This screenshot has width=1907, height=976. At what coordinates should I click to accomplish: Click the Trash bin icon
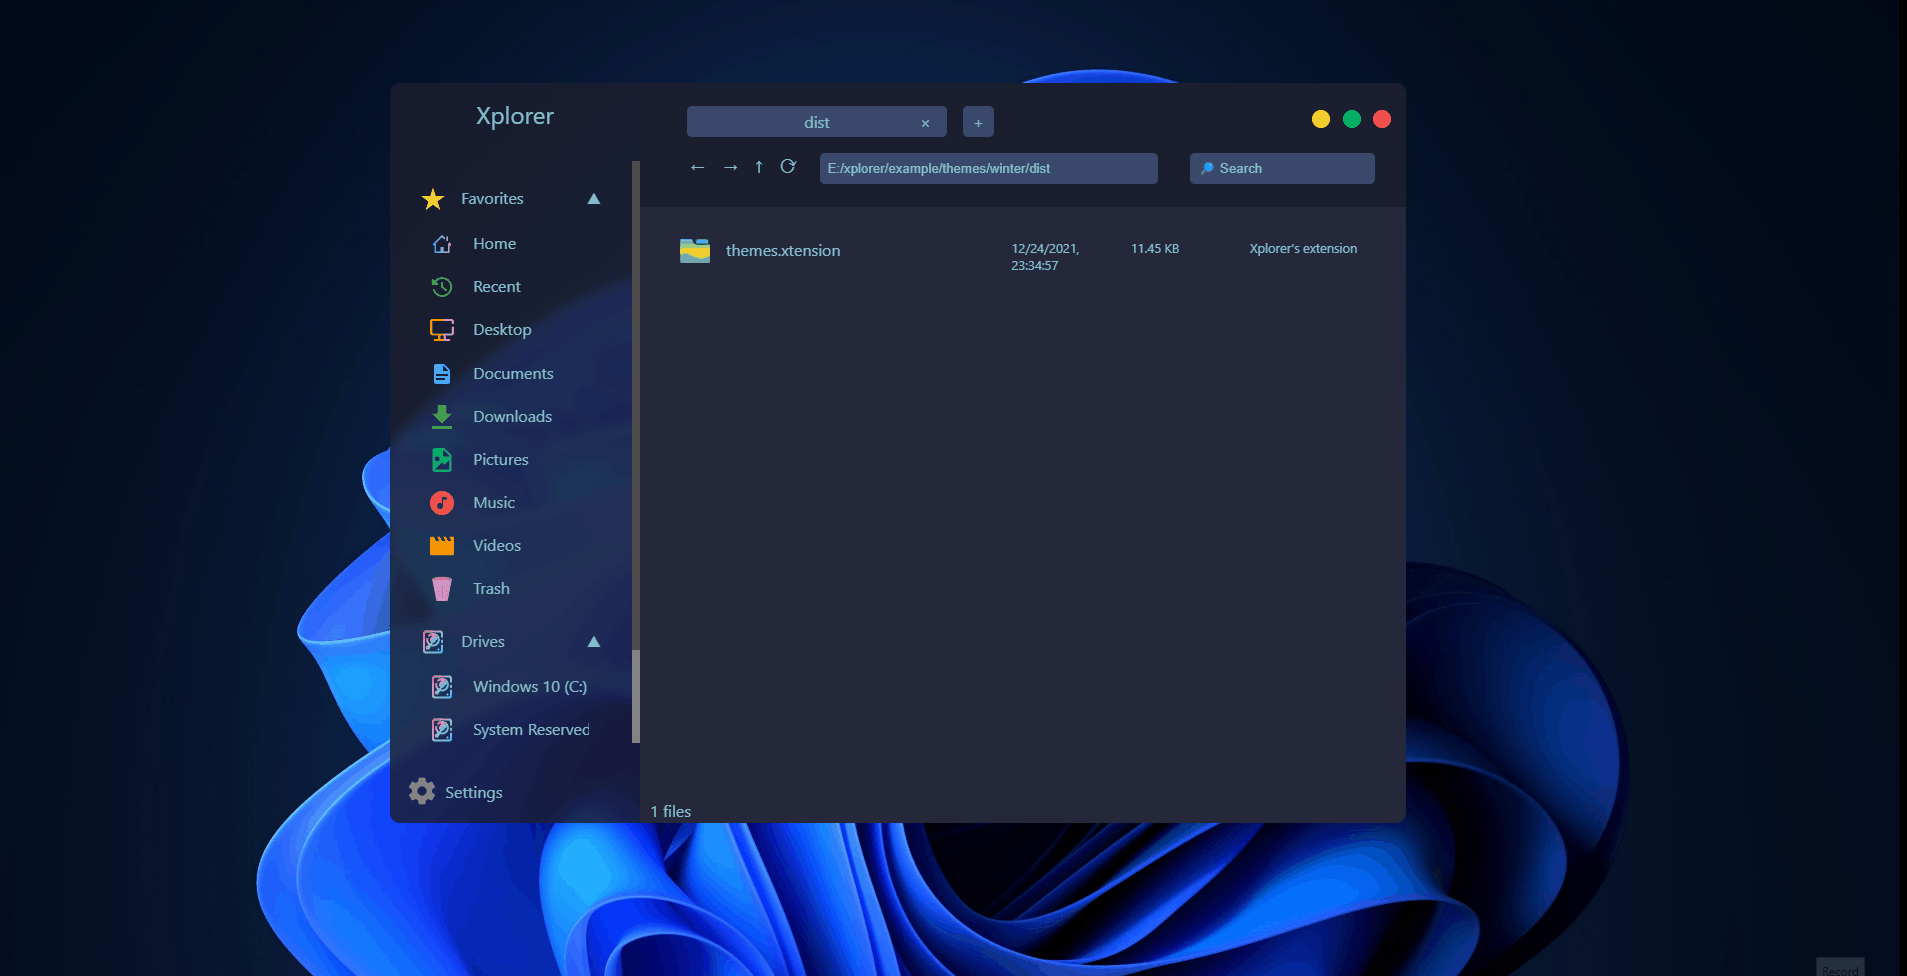[442, 589]
